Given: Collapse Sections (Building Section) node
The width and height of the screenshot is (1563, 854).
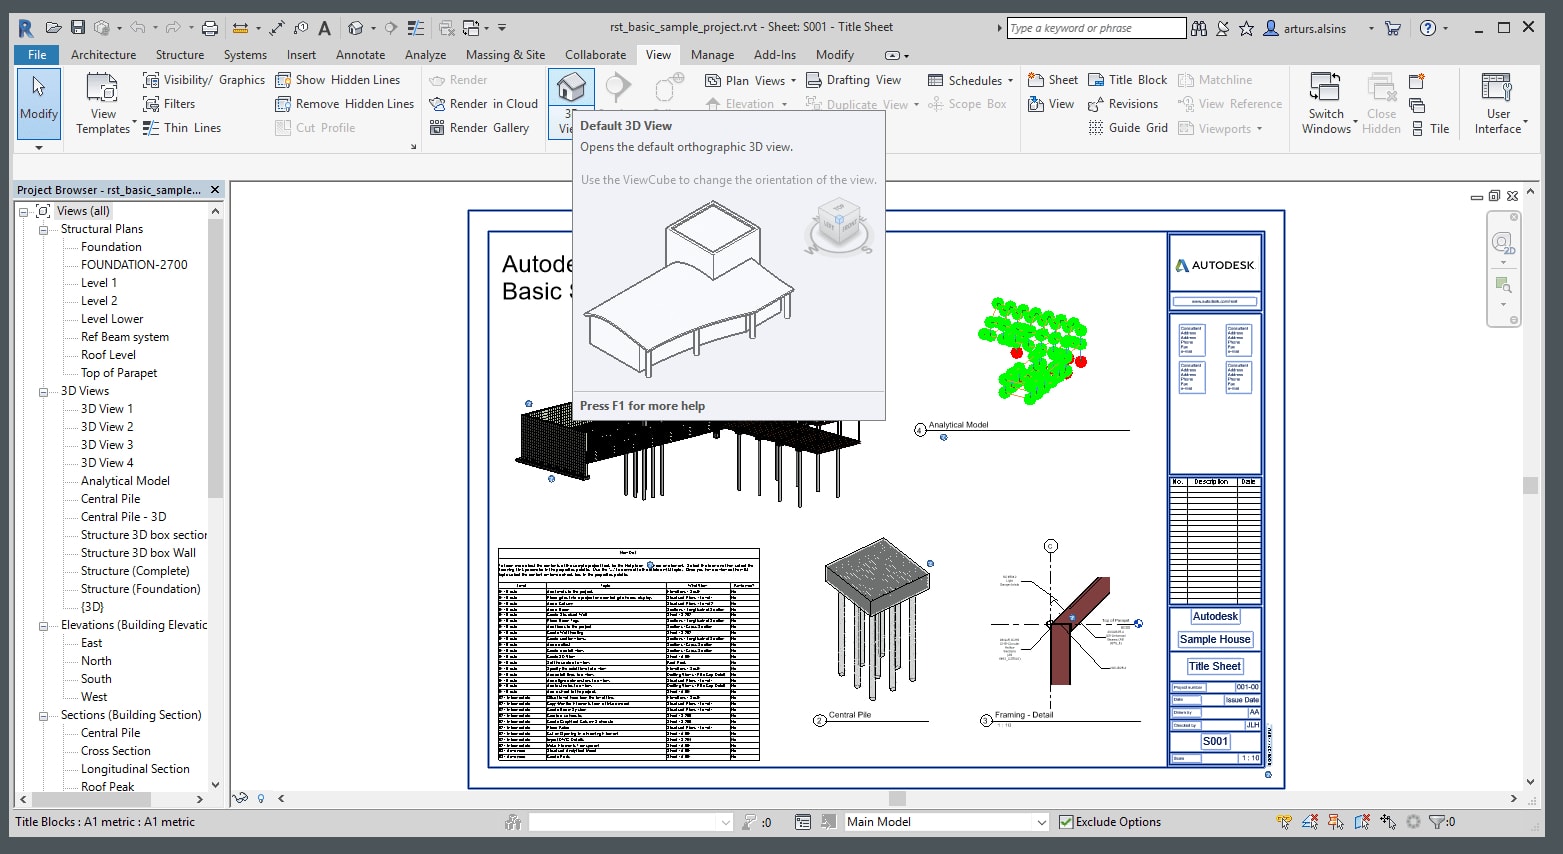Looking at the screenshot, I should point(44,715).
